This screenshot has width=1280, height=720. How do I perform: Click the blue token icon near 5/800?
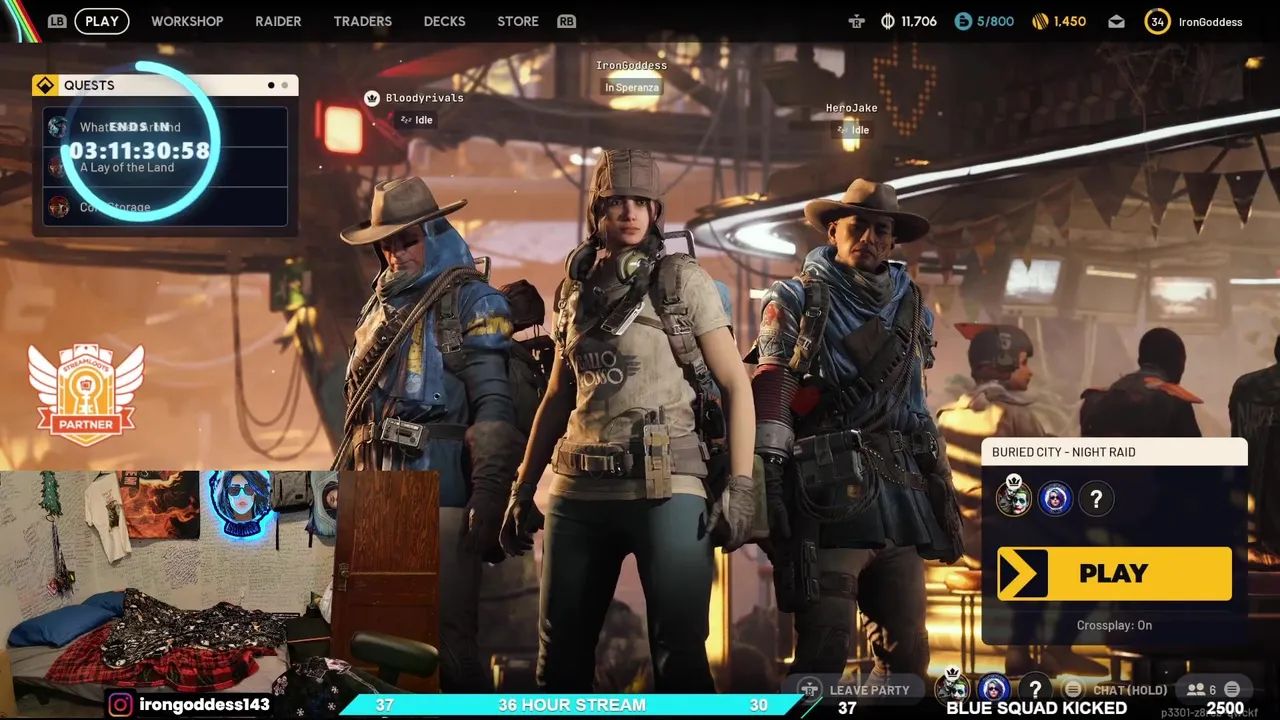963,21
